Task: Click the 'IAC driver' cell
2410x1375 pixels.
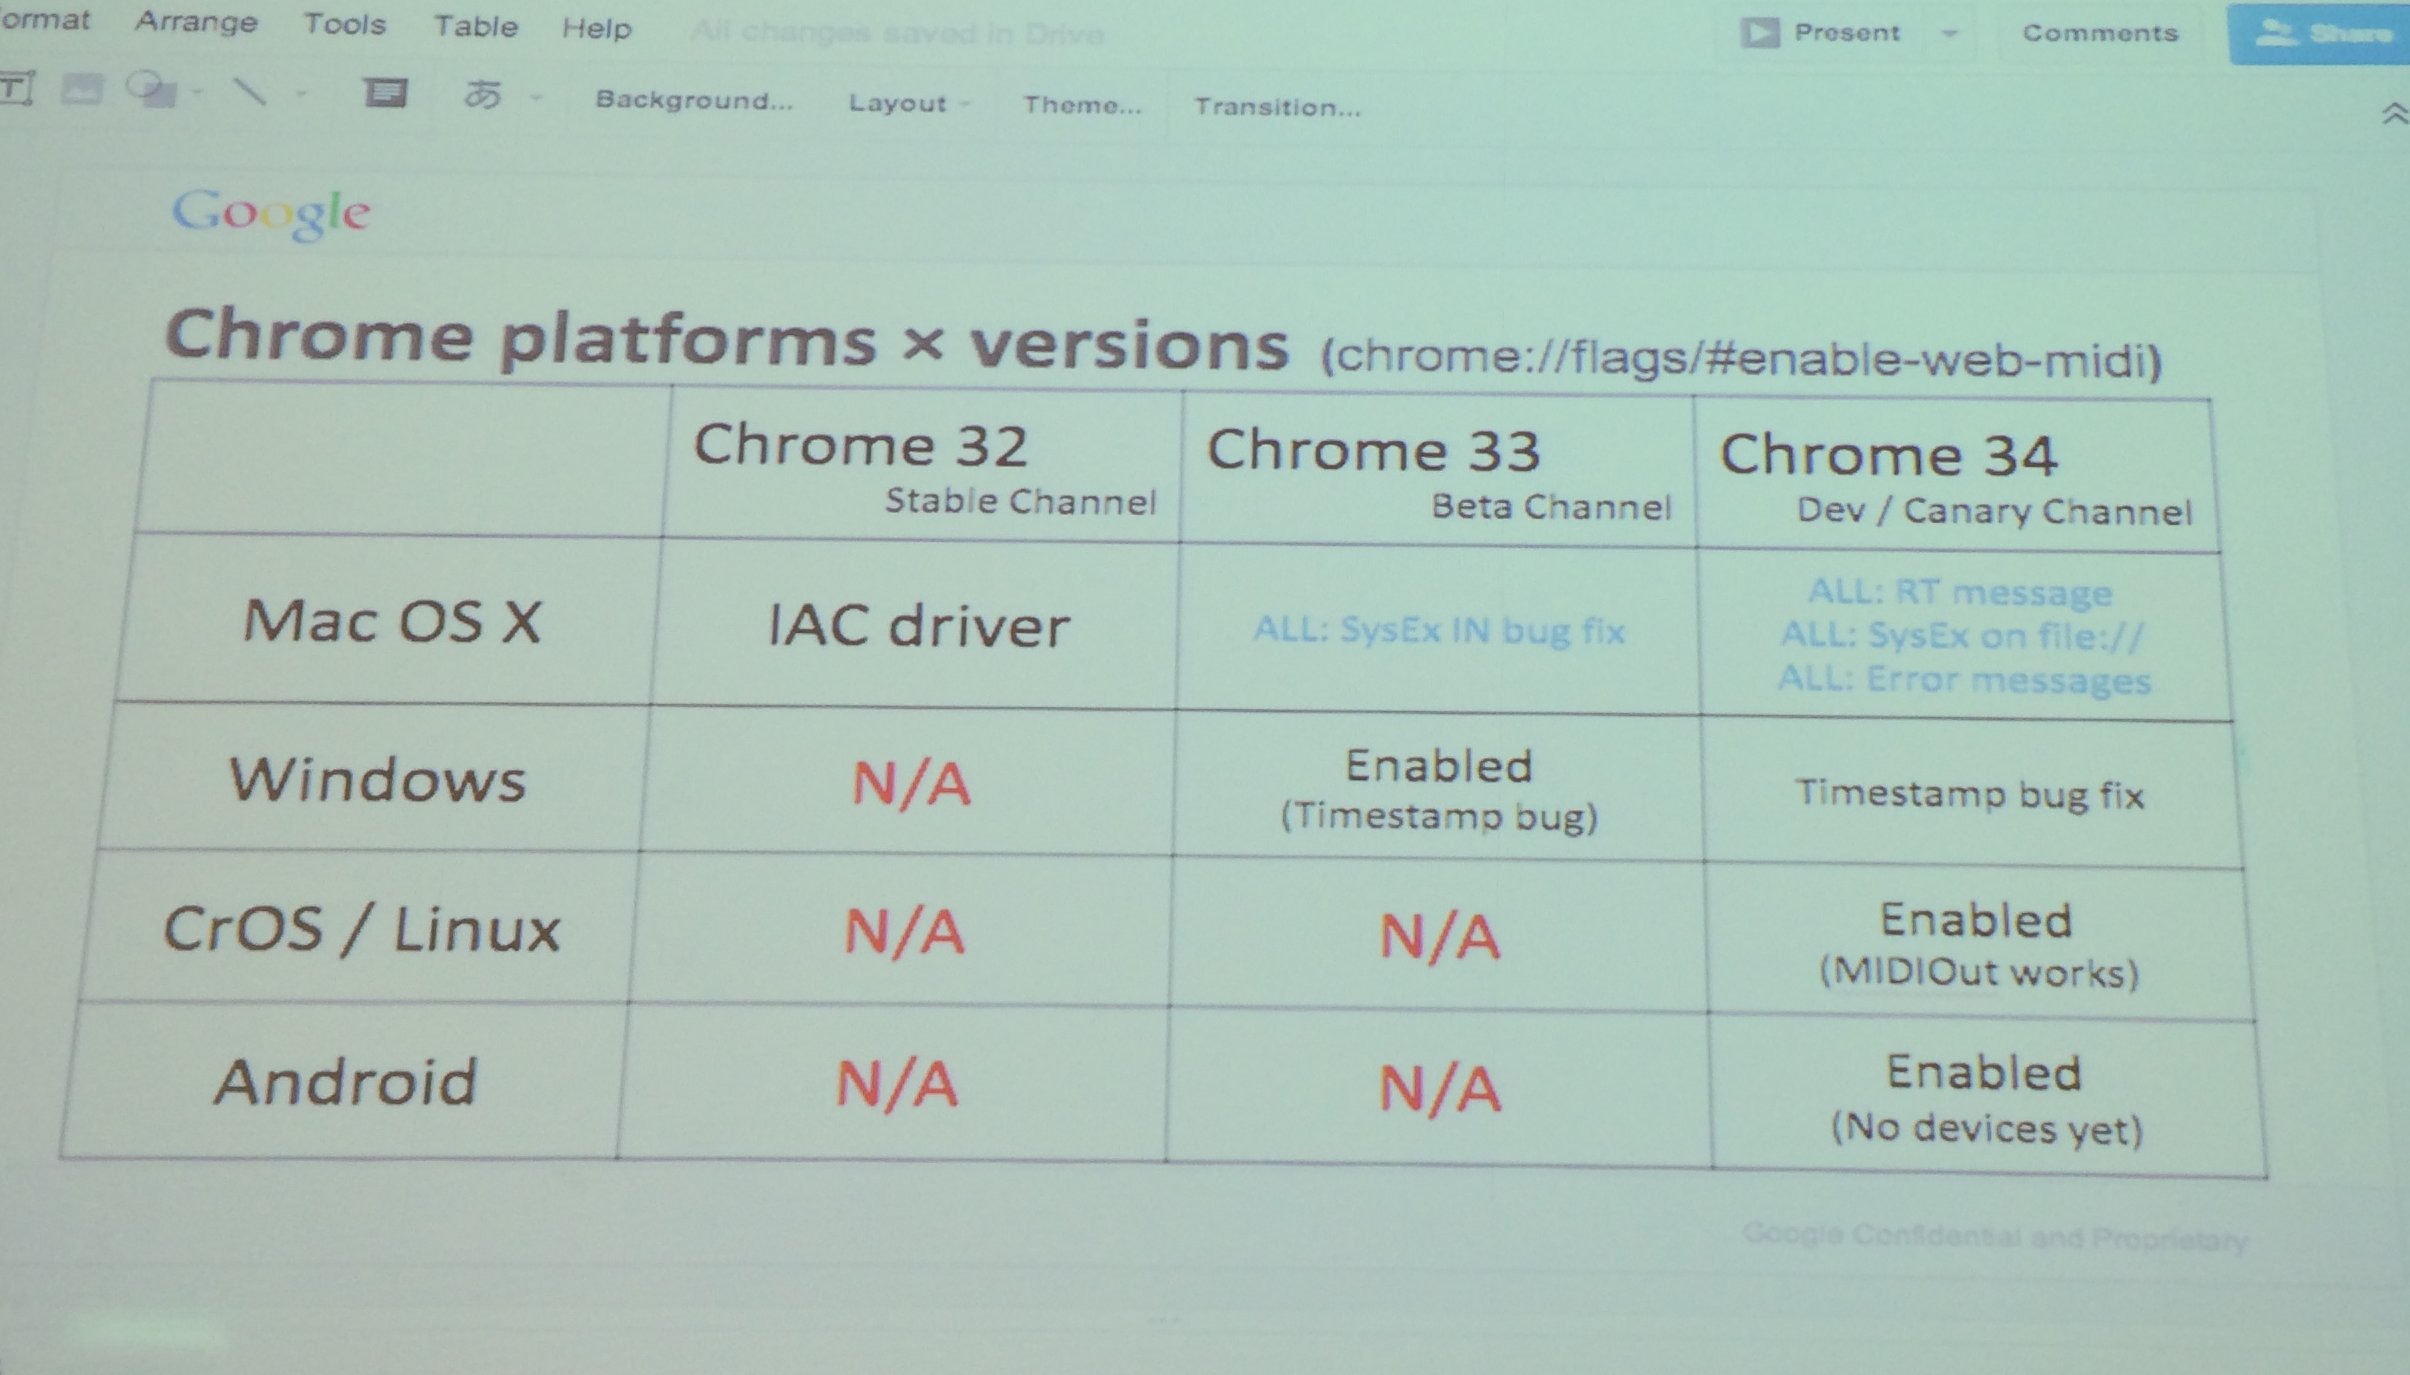Action: pyautogui.click(x=918, y=626)
